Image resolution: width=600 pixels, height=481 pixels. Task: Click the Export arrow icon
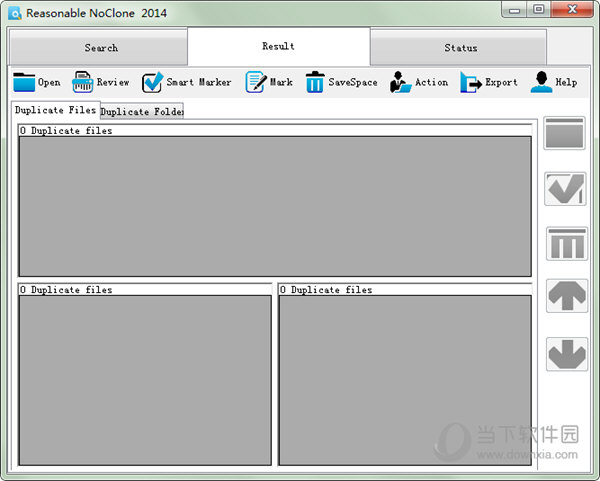click(471, 82)
